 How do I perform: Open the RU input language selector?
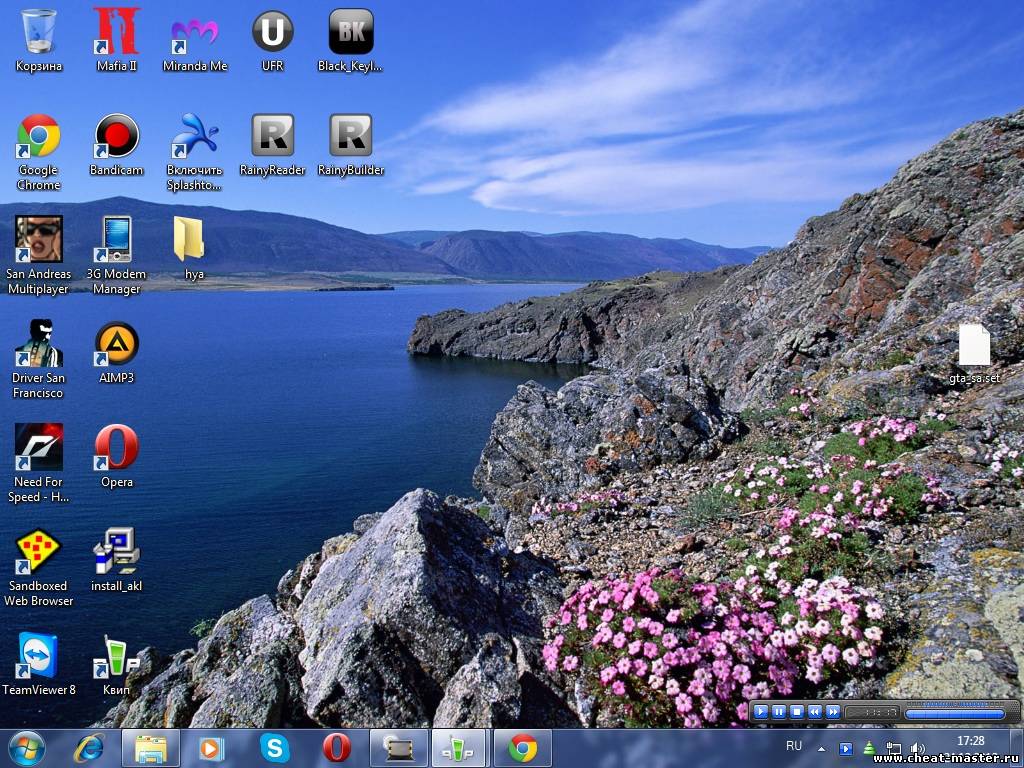(794, 746)
